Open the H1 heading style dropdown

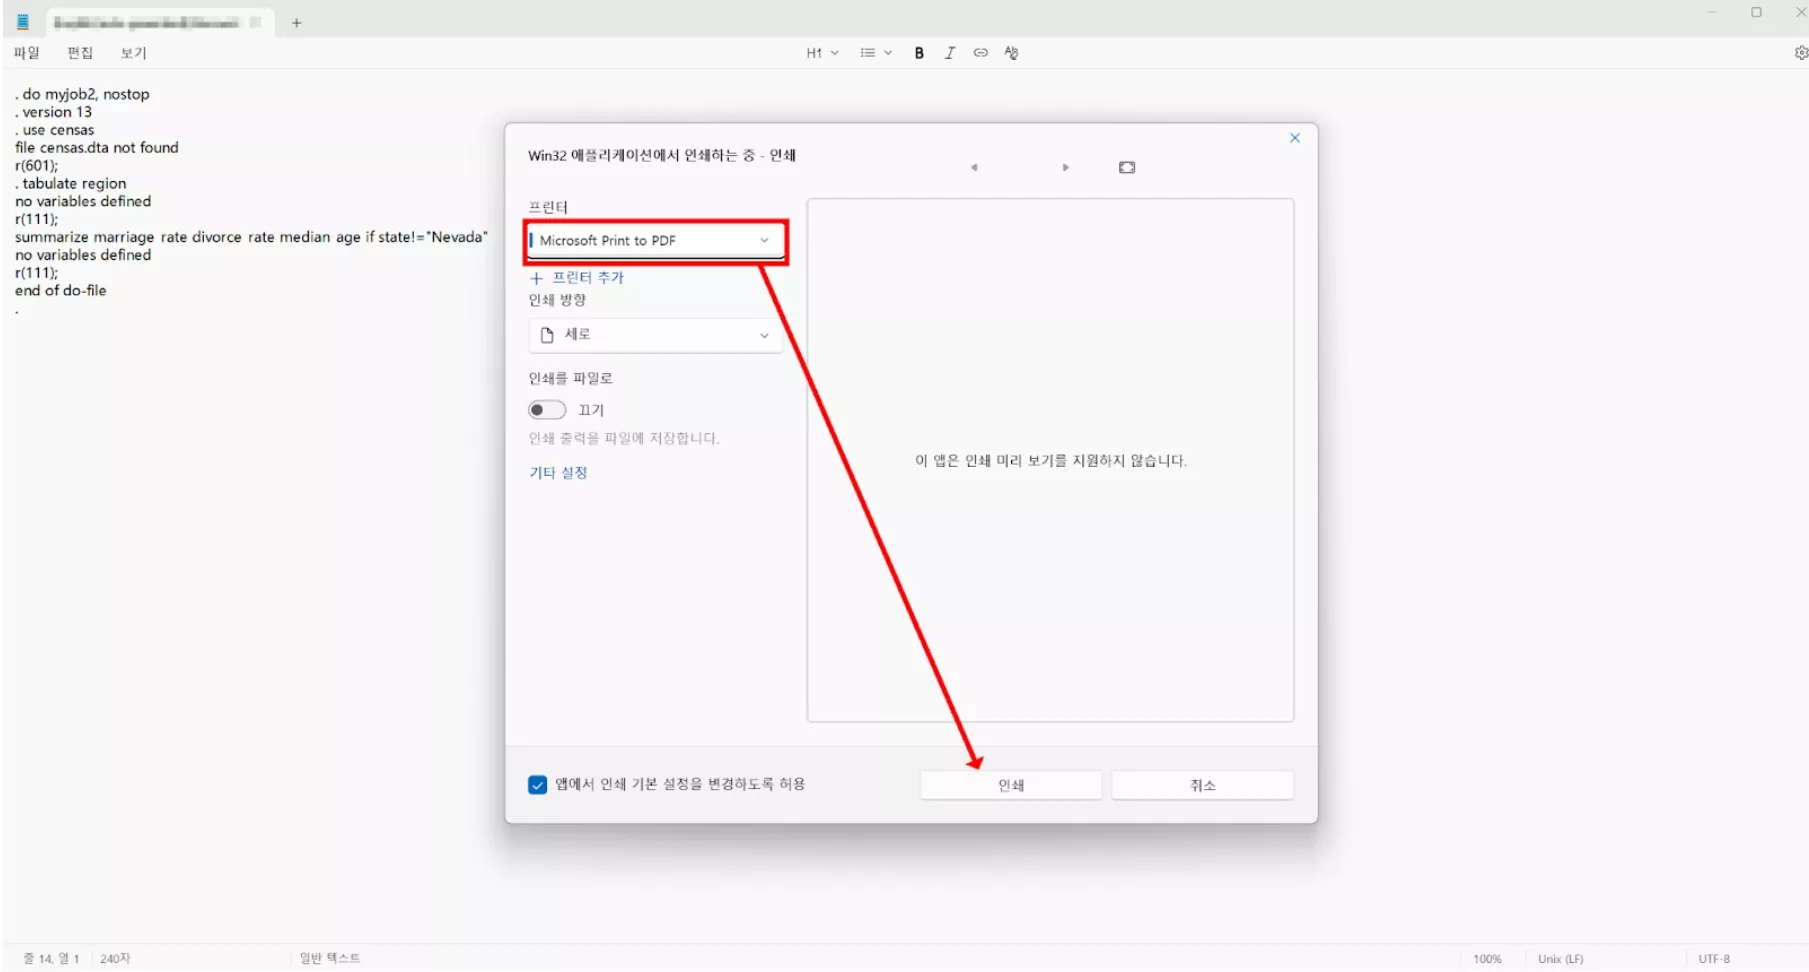click(x=820, y=52)
